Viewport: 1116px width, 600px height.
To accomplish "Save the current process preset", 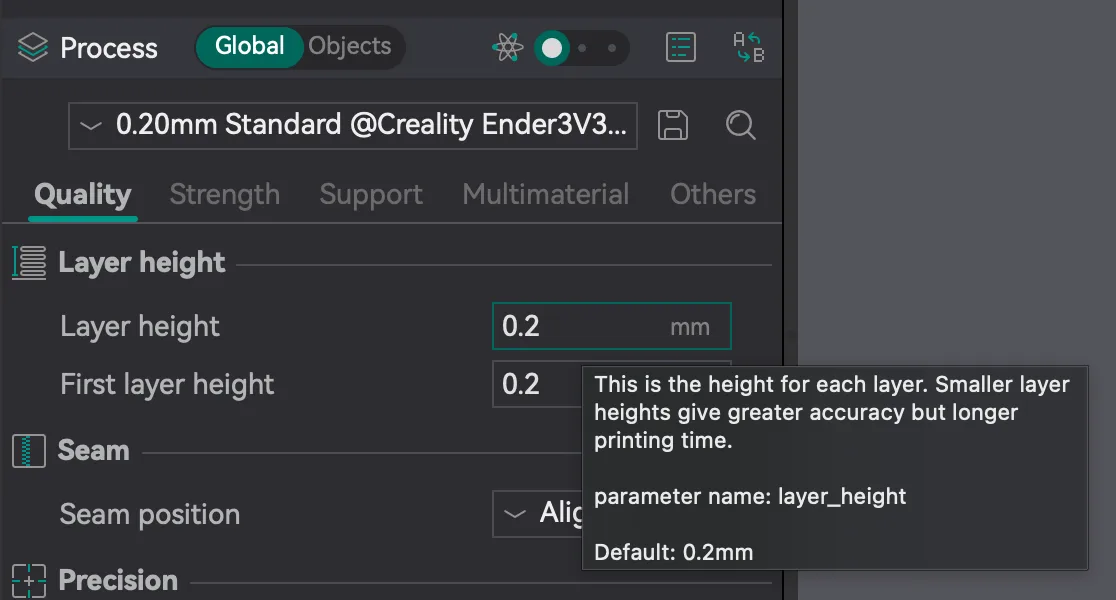I will pos(673,125).
